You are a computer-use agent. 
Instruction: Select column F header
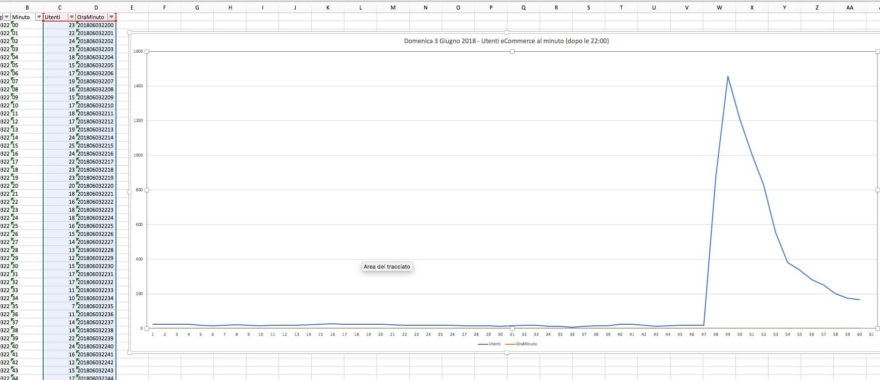[x=164, y=7]
